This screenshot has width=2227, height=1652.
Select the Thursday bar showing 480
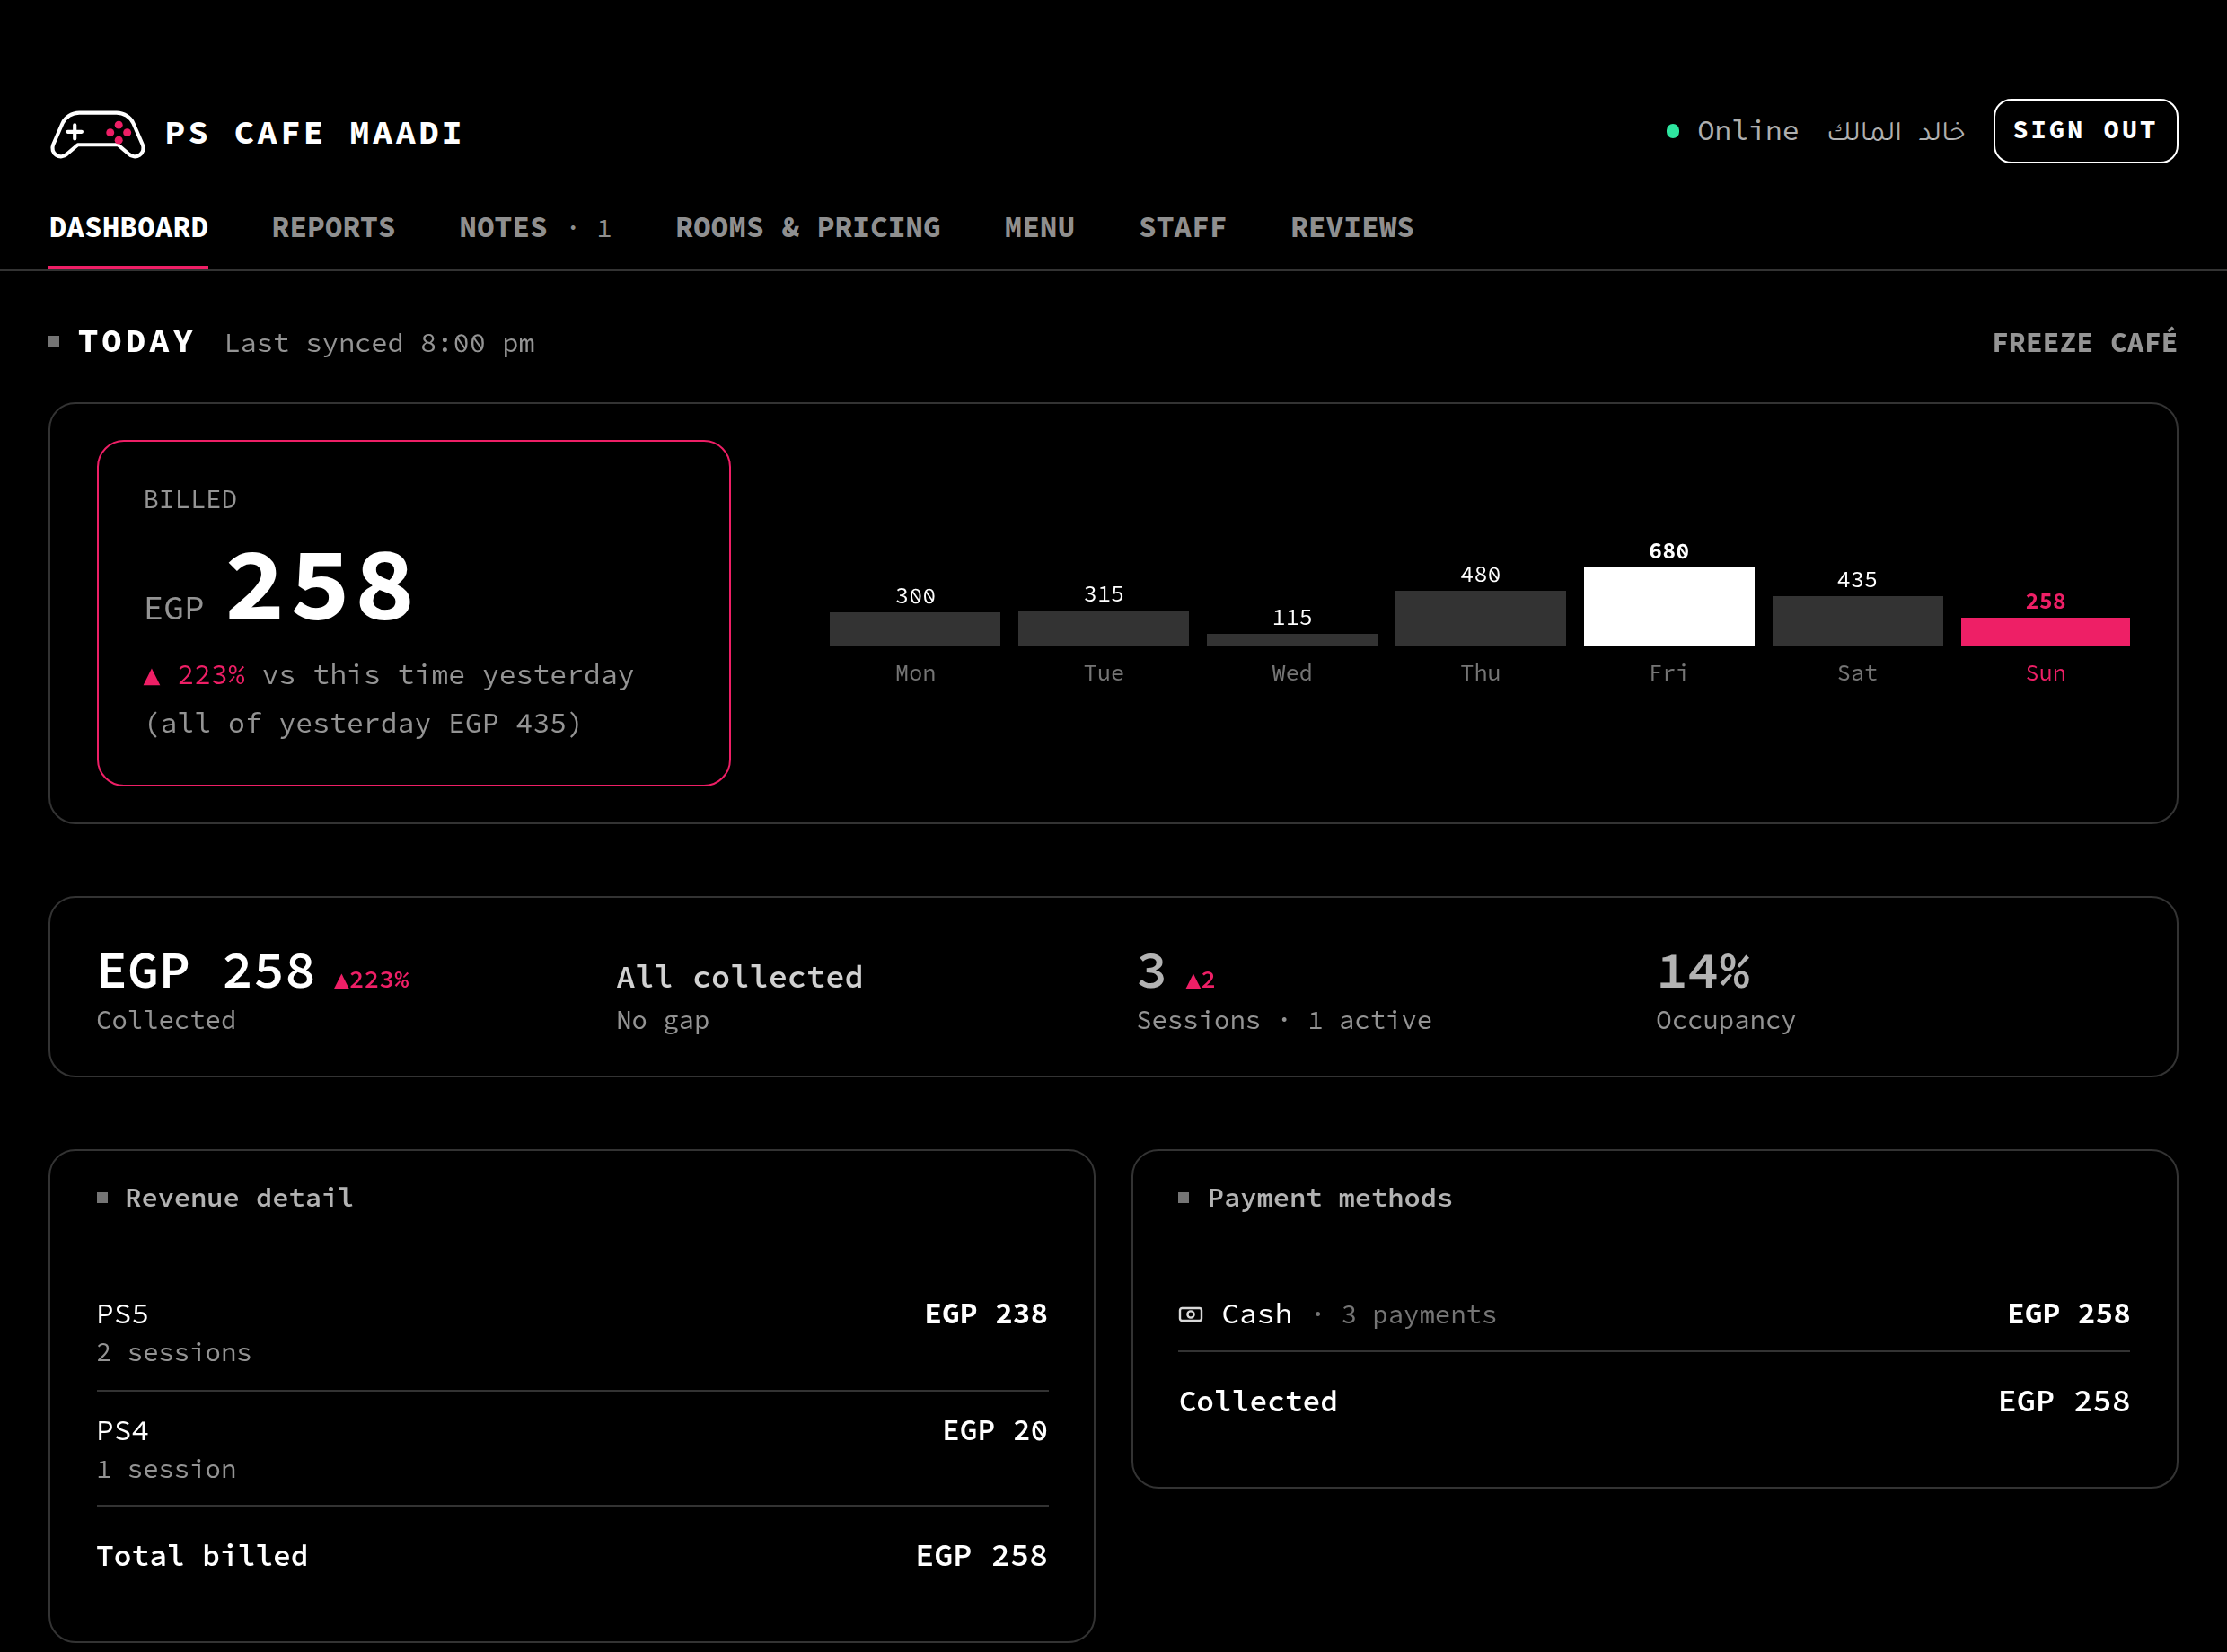pyautogui.click(x=1480, y=618)
